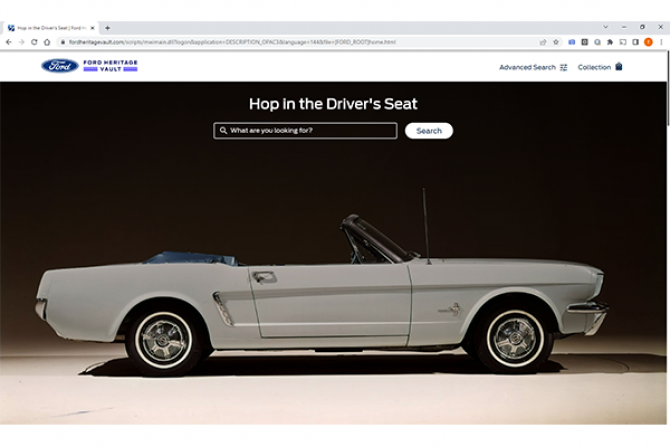Screen dimensions: 670x447
Task: Click the magnifier icon in search box
Action: (223, 131)
